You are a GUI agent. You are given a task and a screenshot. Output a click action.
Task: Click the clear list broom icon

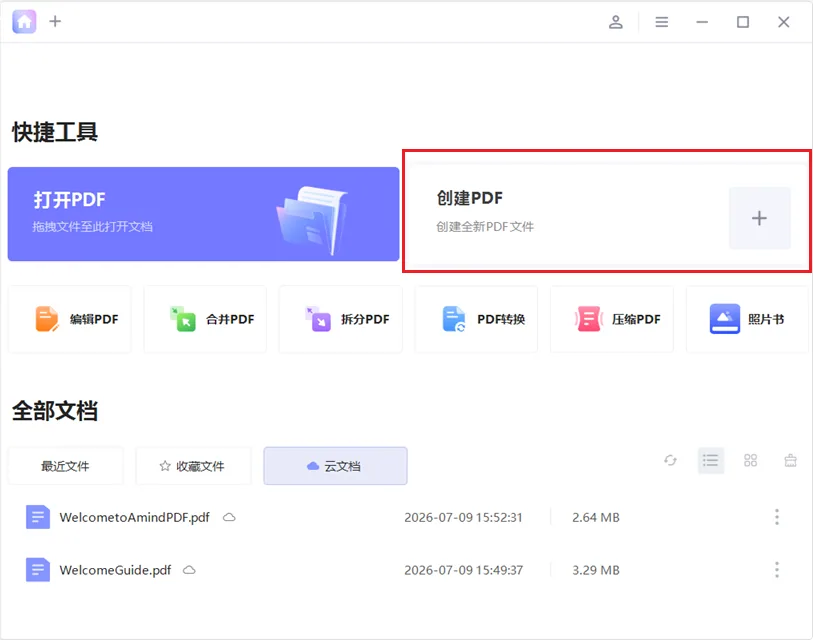[x=790, y=461]
